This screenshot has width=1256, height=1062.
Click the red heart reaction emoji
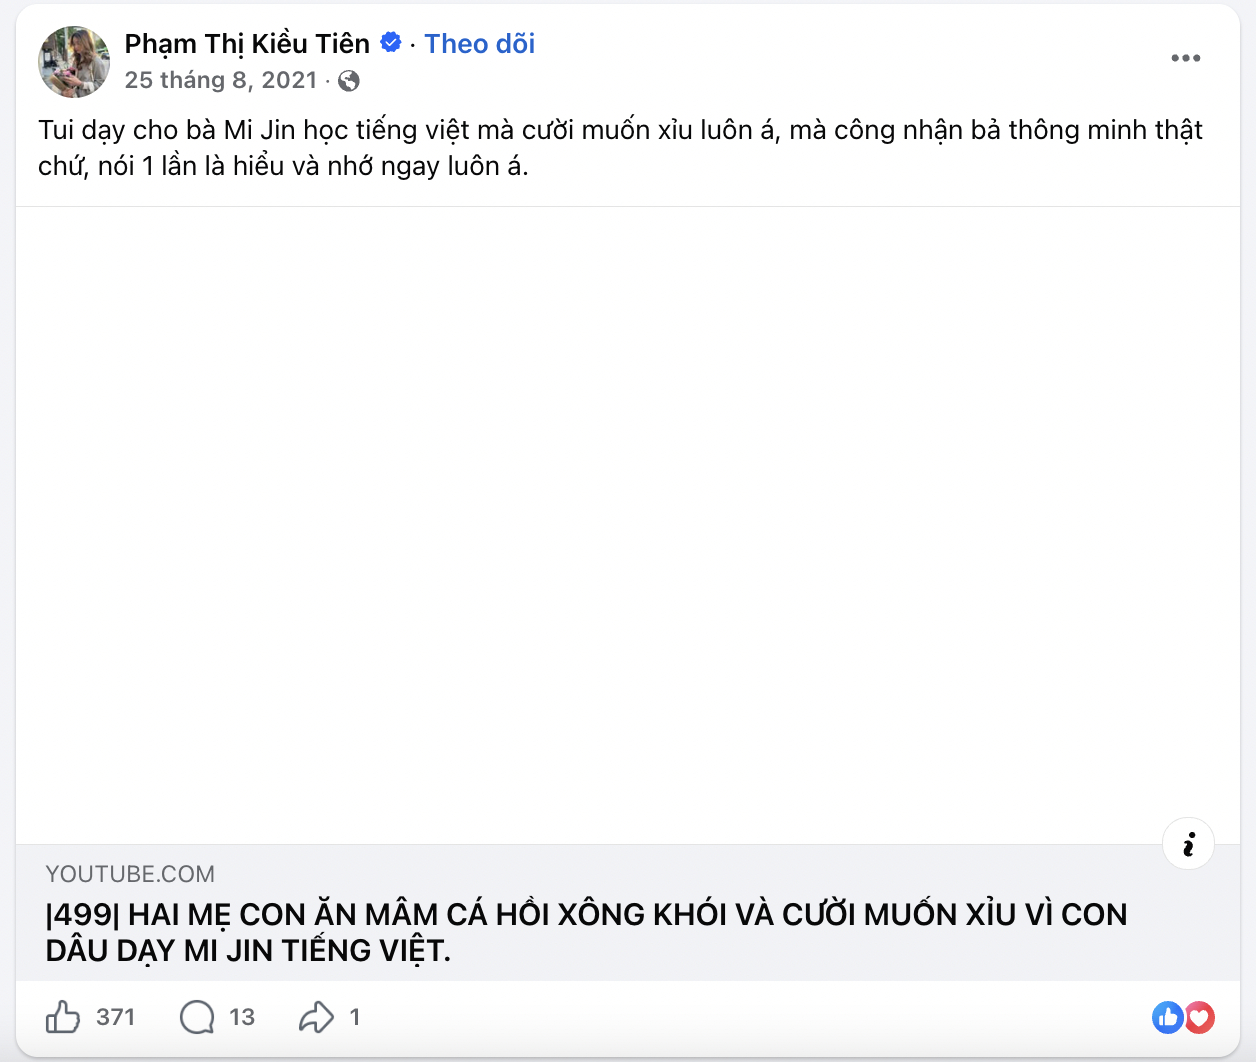click(x=1199, y=1017)
